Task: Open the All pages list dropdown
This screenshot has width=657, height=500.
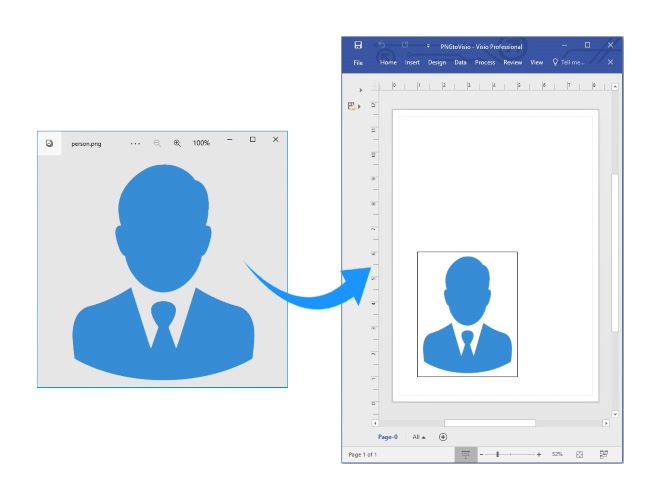Action: [421, 437]
